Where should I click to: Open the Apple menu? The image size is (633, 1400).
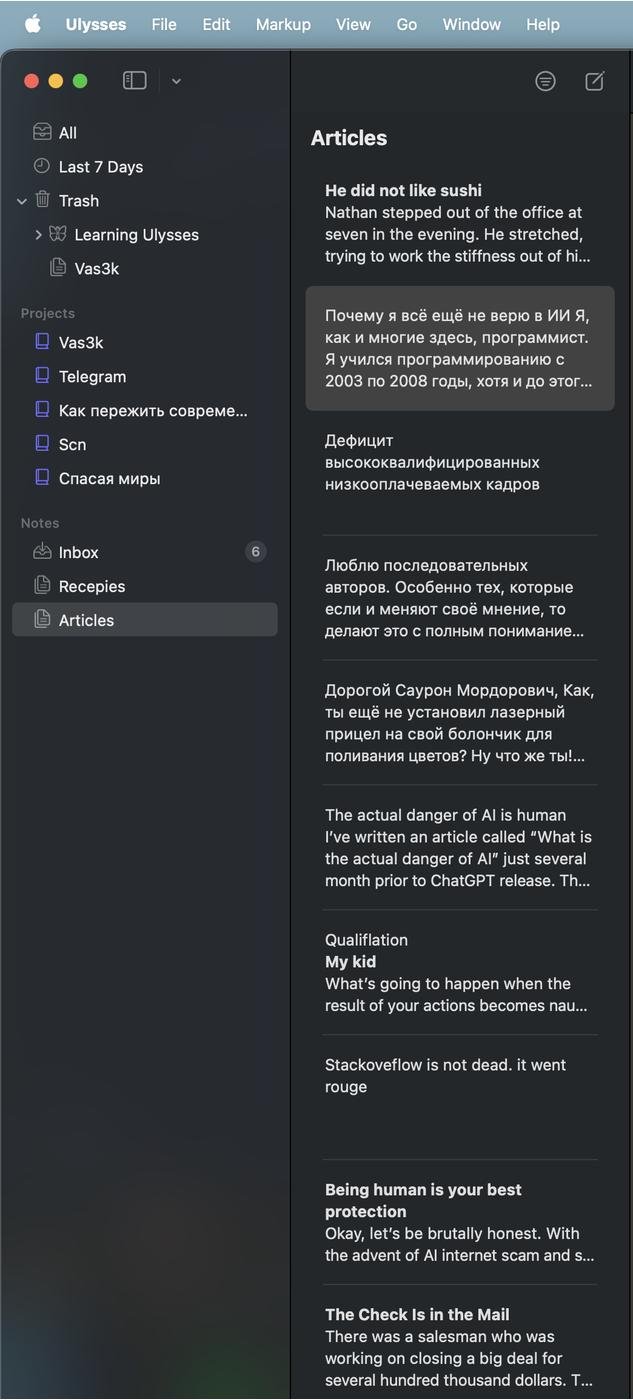tap(33, 24)
